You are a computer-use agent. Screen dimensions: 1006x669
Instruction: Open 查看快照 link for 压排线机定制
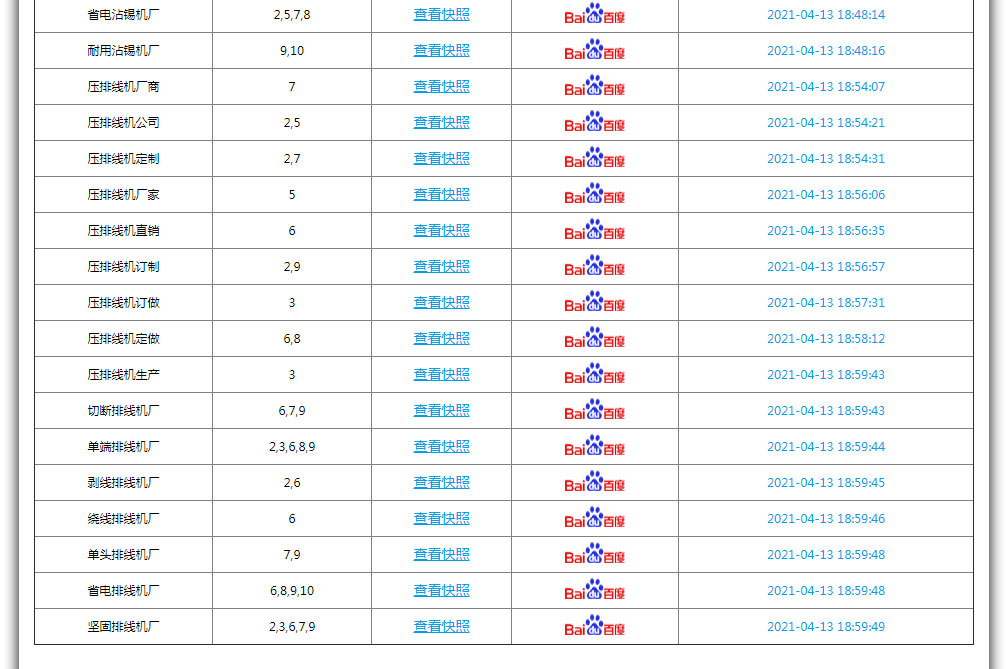coord(441,158)
